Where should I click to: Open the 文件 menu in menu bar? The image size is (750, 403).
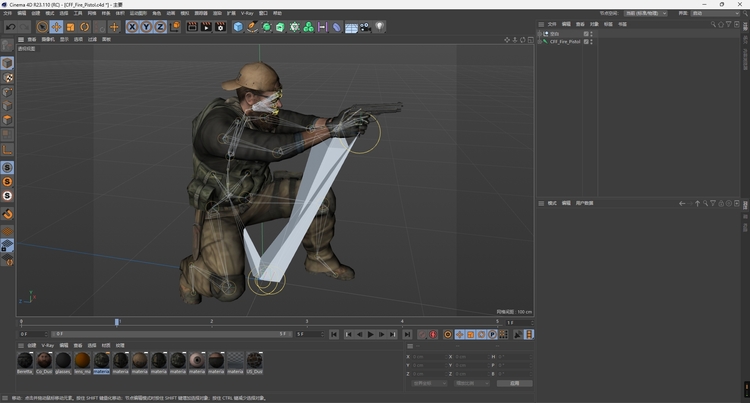[x=8, y=13]
